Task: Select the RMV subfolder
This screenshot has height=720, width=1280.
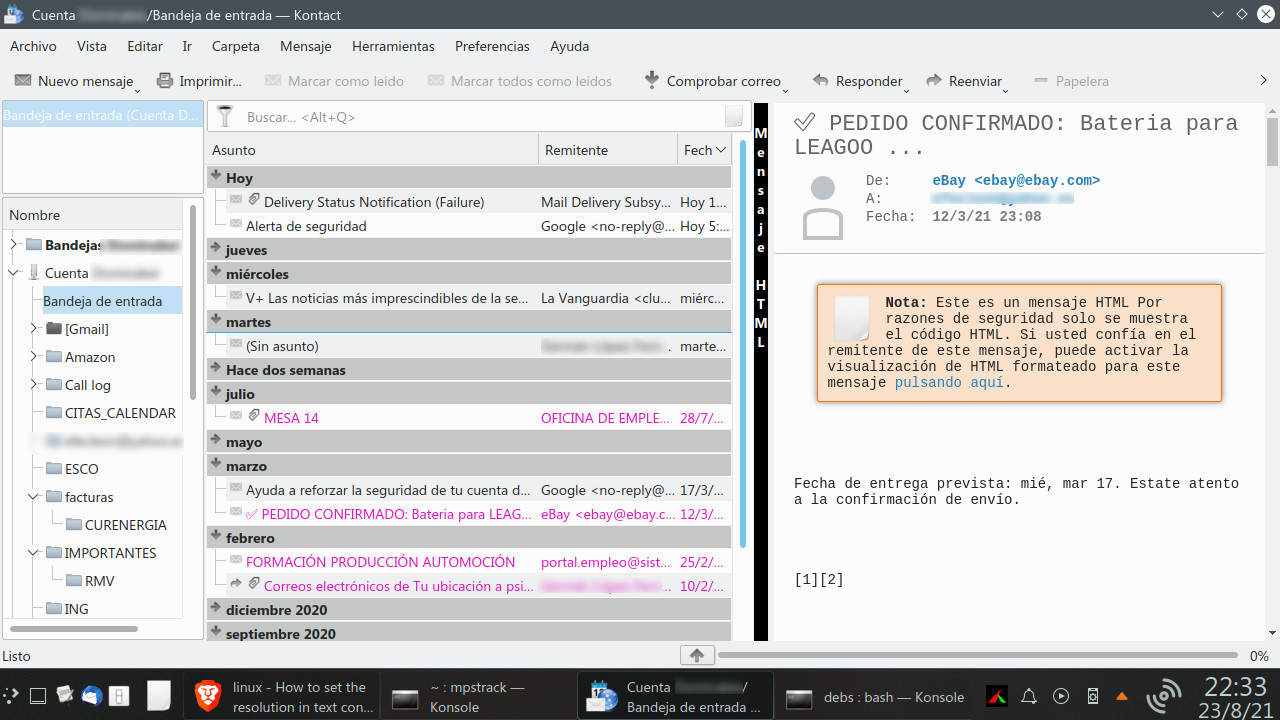Action: point(90,581)
